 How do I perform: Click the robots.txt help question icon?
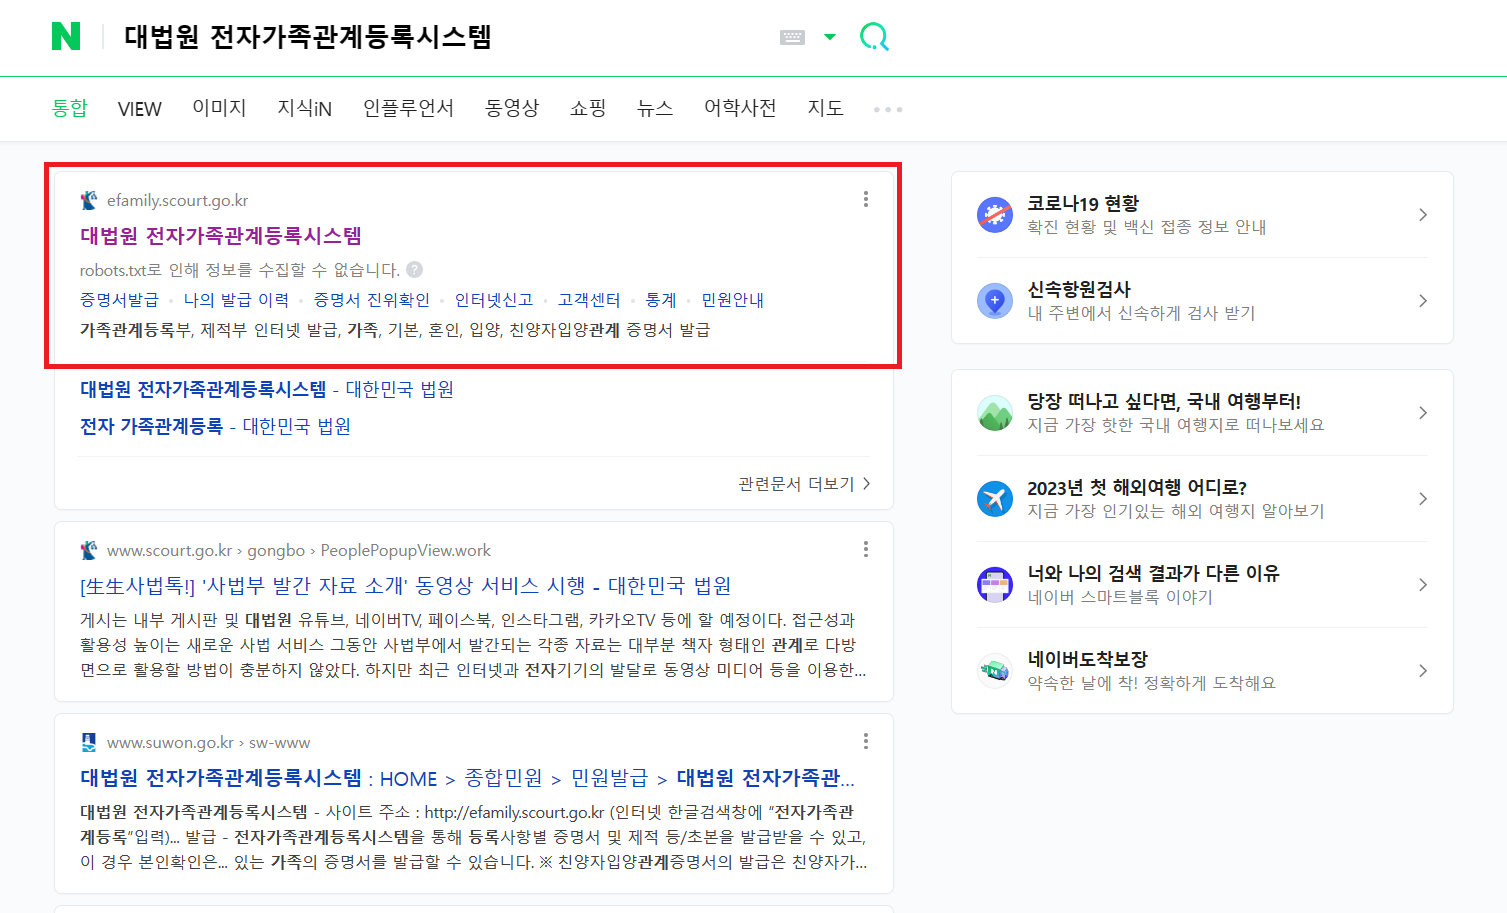click(414, 269)
